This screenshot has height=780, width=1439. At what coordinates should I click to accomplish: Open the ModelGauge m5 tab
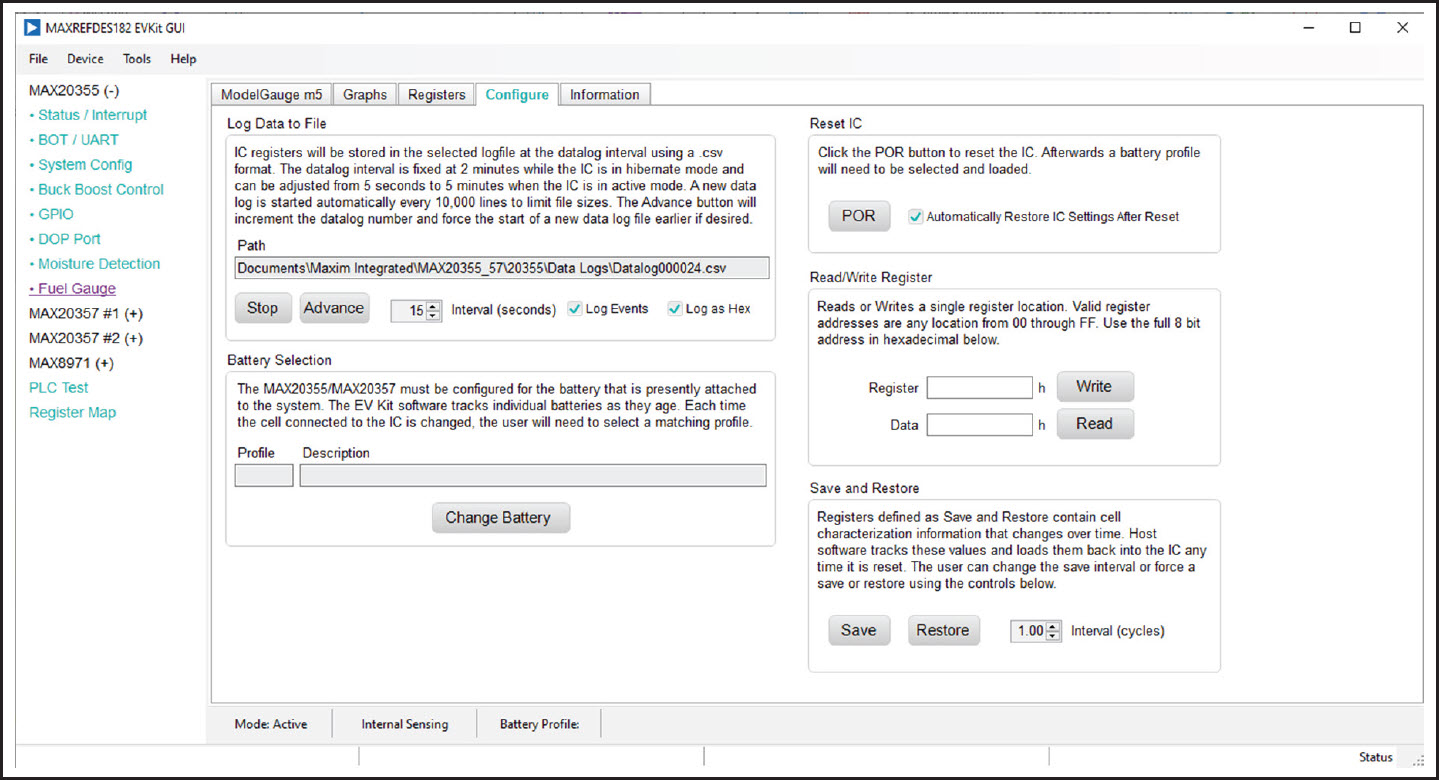[x=271, y=95]
